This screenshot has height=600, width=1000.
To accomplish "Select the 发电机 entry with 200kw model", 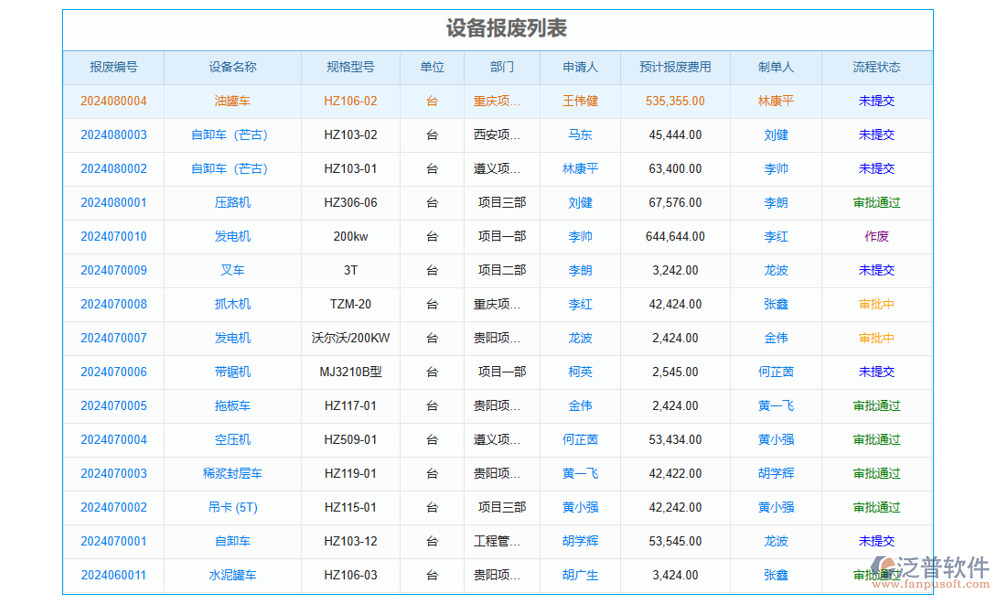I will click(x=233, y=236).
